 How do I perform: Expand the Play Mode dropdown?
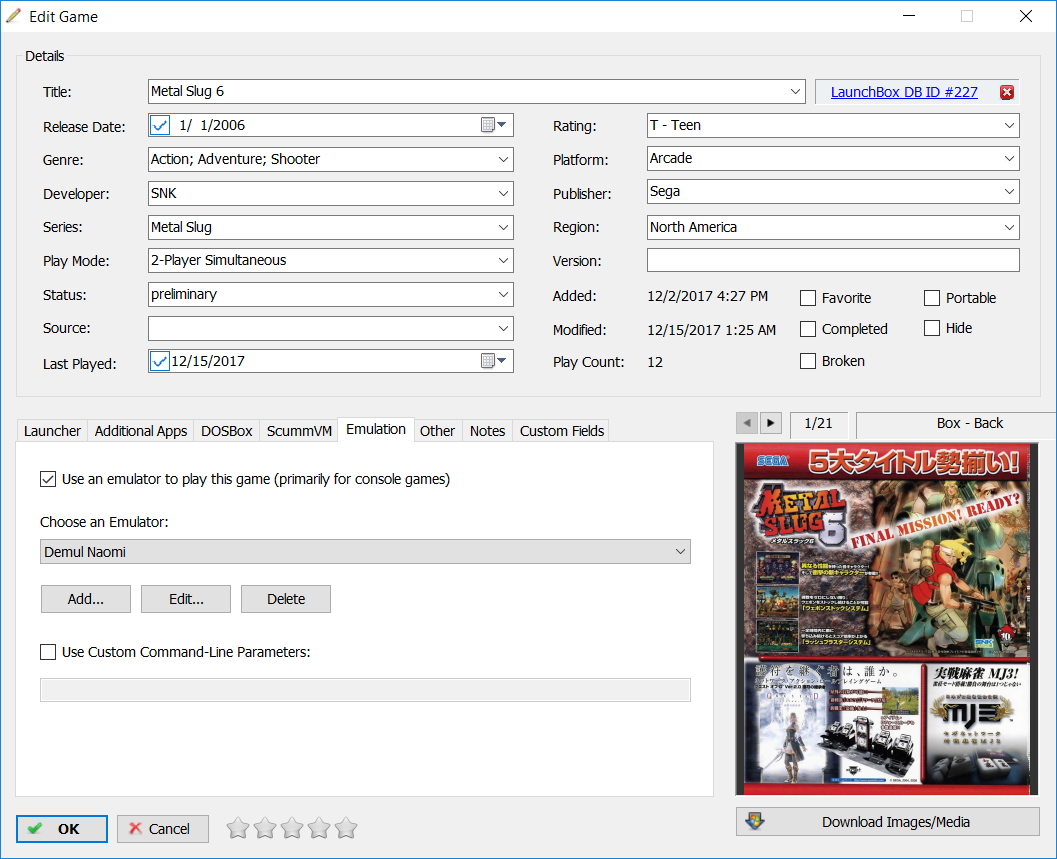[x=504, y=260]
